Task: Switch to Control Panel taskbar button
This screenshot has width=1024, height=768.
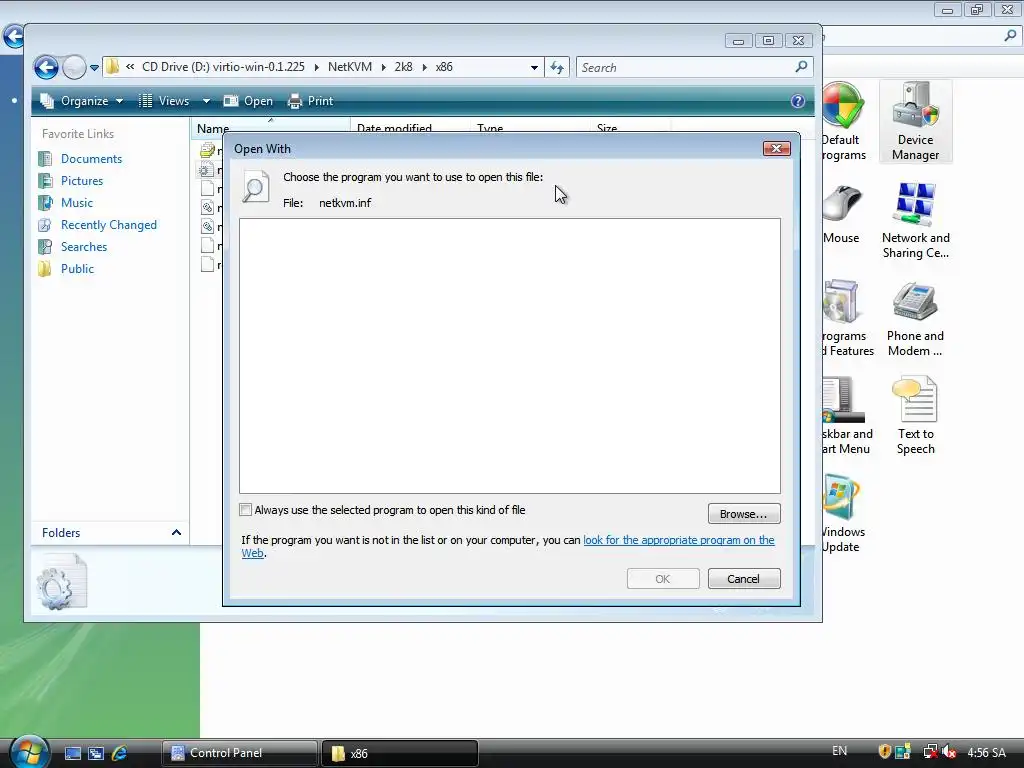Action: click(x=240, y=753)
